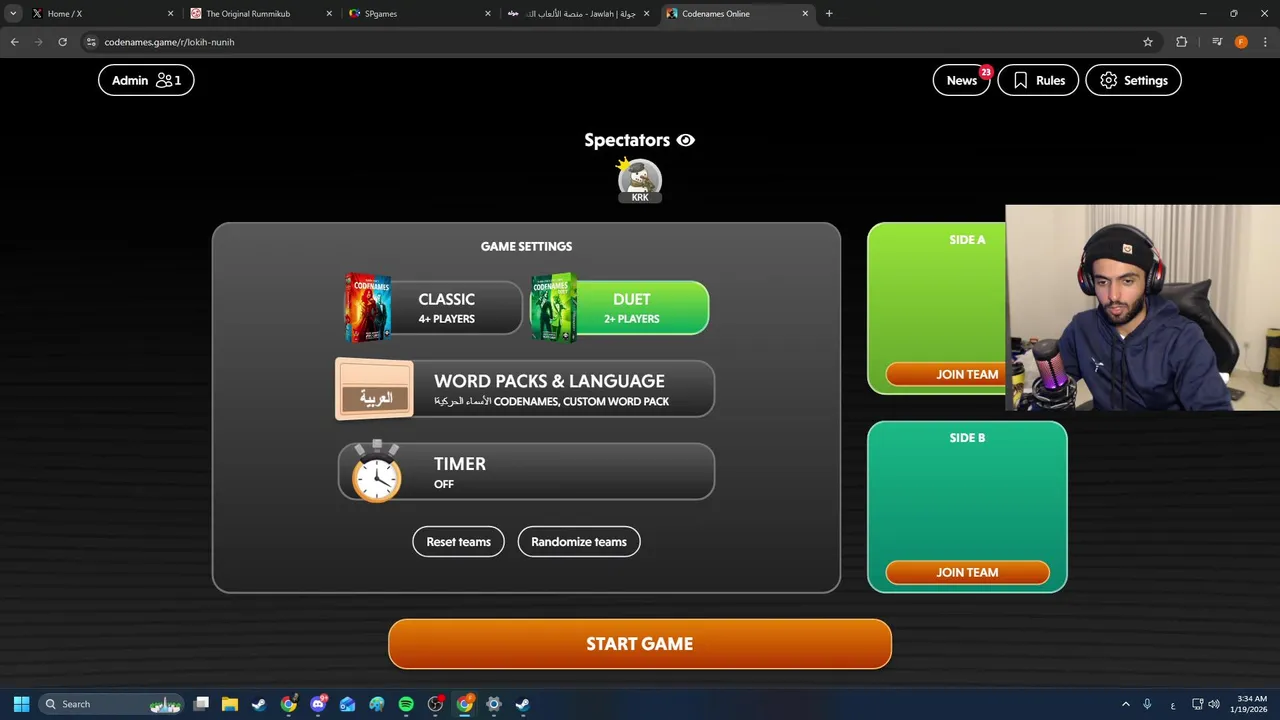Open Discord from the taskbar
The width and height of the screenshot is (1280, 720).
point(318,704)
